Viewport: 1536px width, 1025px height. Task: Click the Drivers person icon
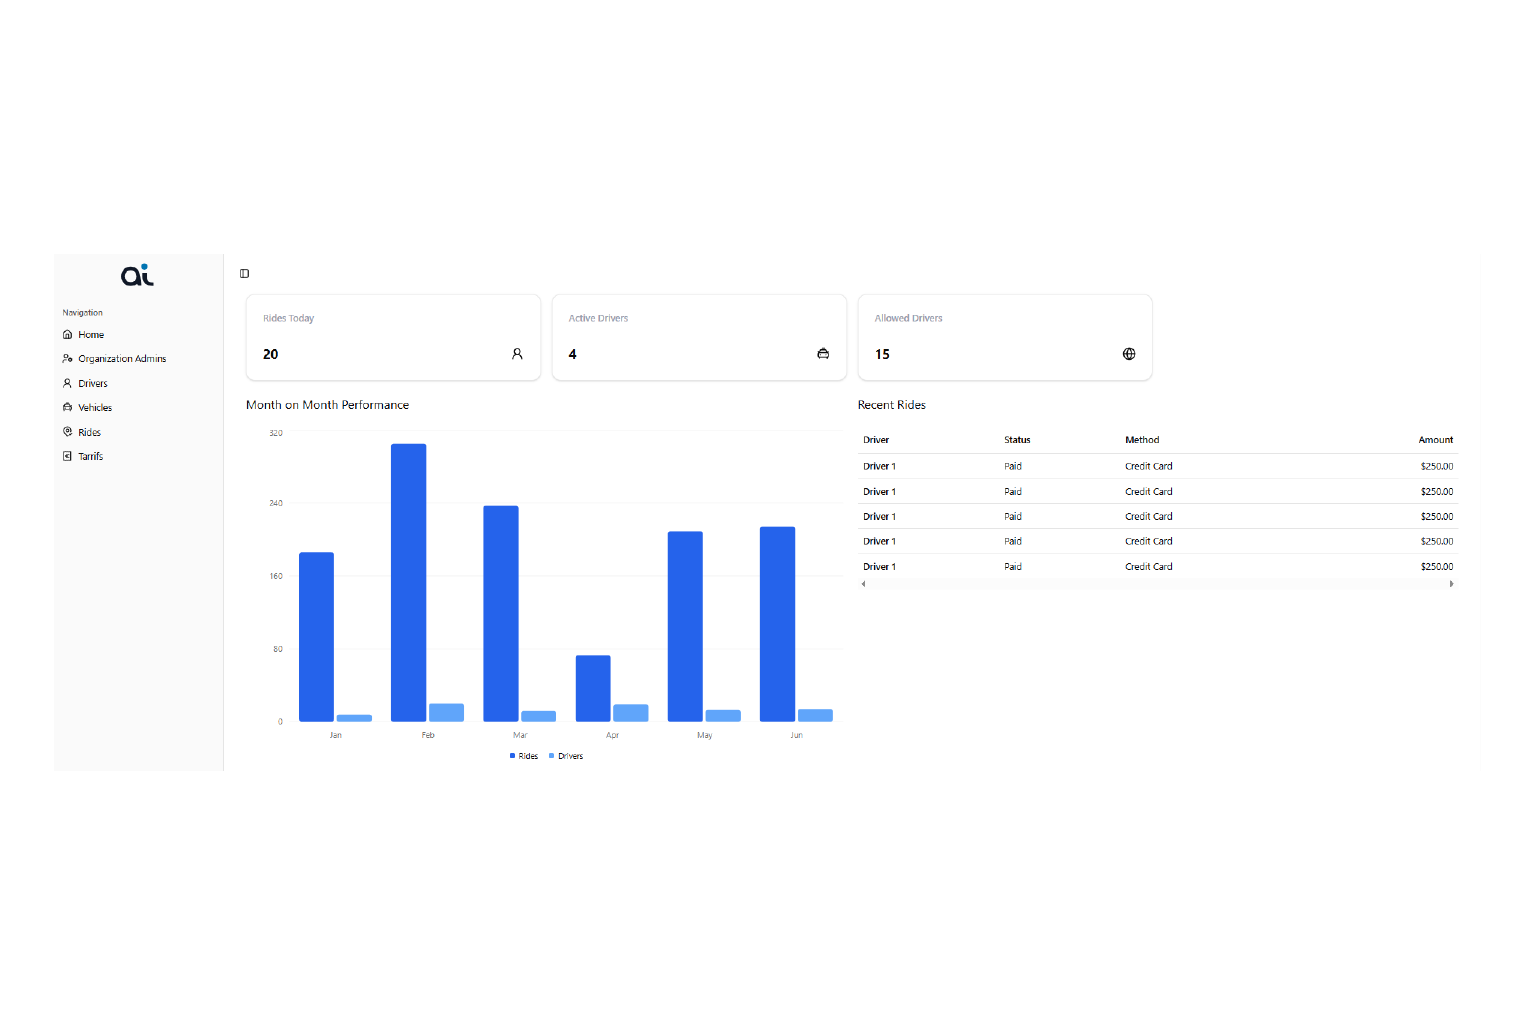(68, 384)
